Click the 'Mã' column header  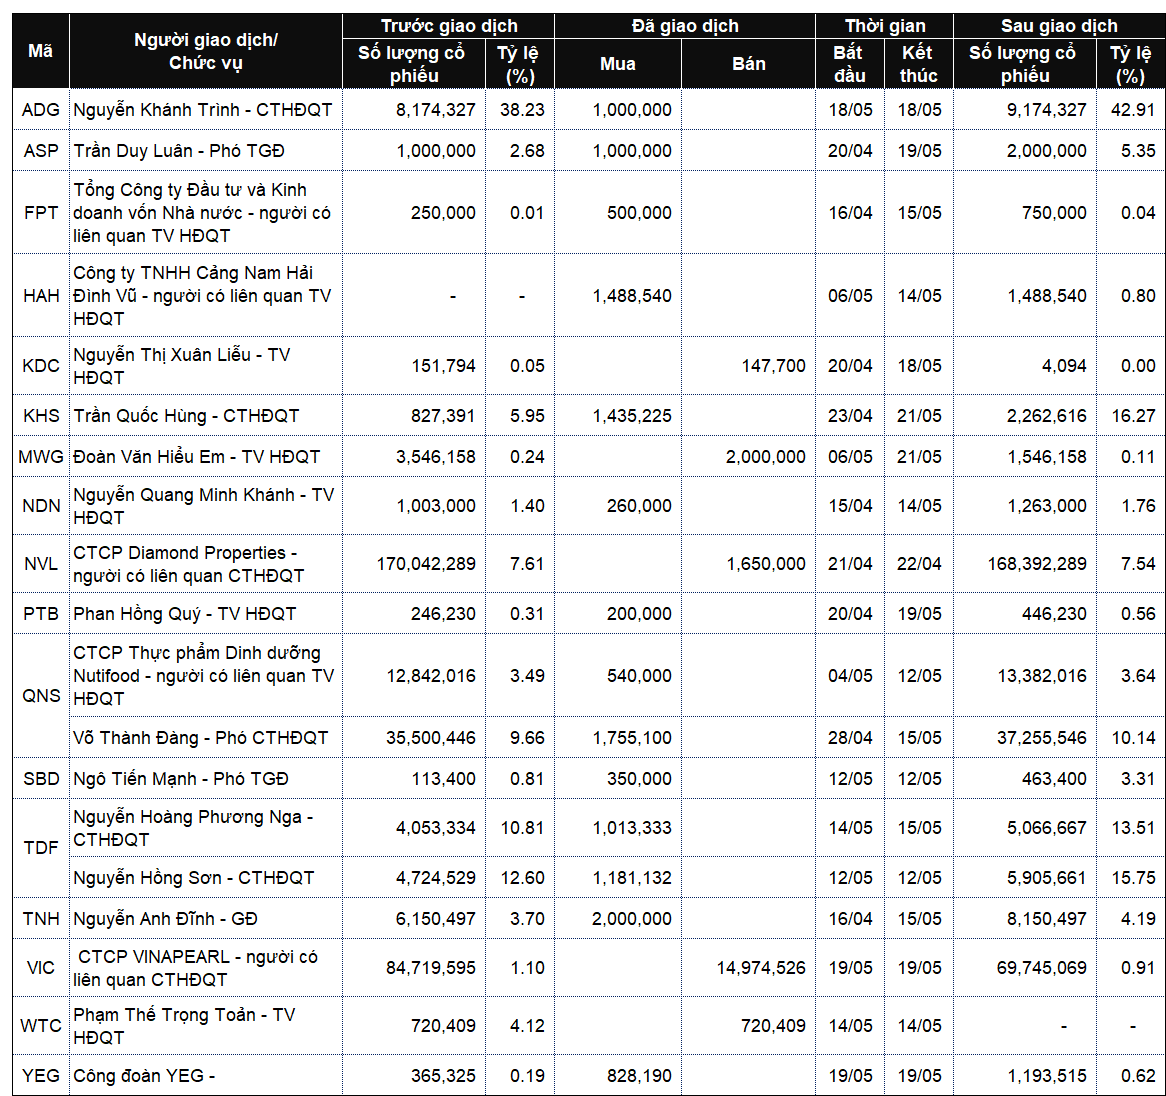pyautogui.click(x=41, y=51)
